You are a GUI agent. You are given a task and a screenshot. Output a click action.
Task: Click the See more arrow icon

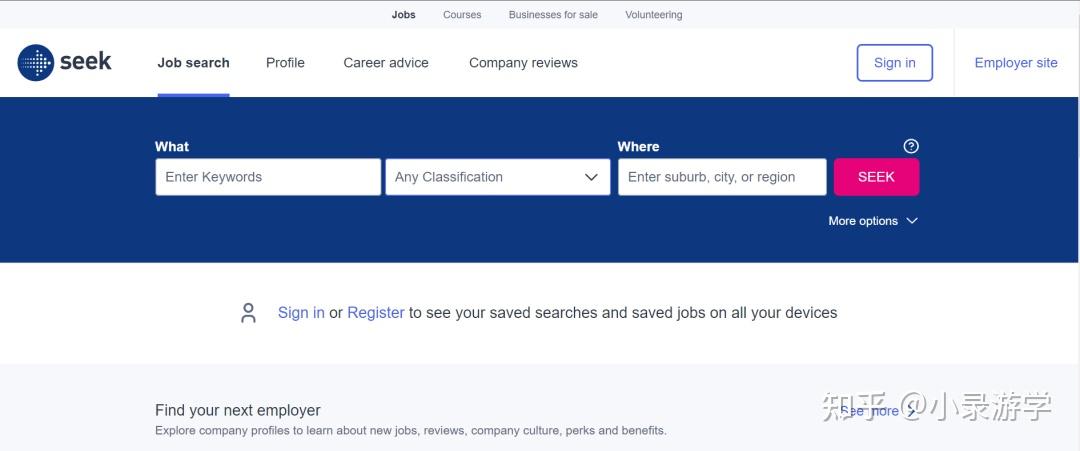click(911, 410)
